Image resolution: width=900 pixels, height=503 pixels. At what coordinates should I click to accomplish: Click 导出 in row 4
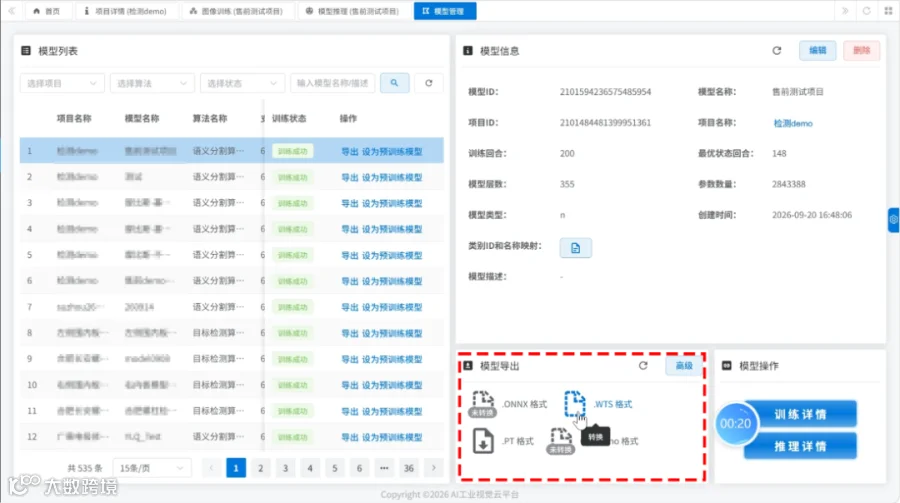pos(350,229)
